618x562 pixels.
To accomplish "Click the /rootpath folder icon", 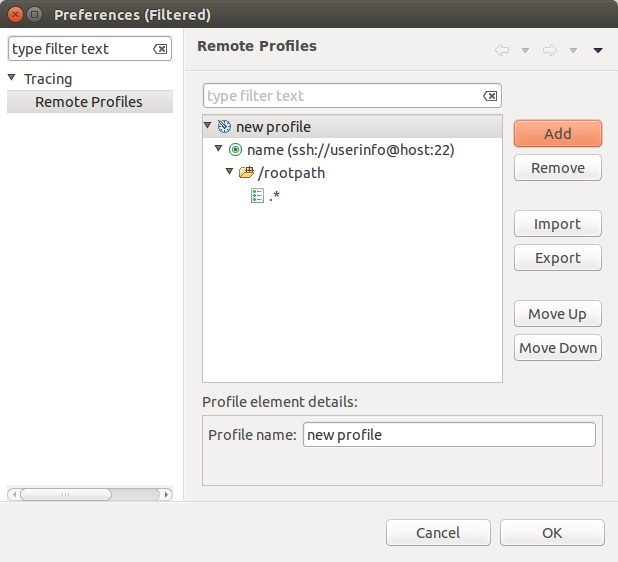I will (x=246, y=173).
